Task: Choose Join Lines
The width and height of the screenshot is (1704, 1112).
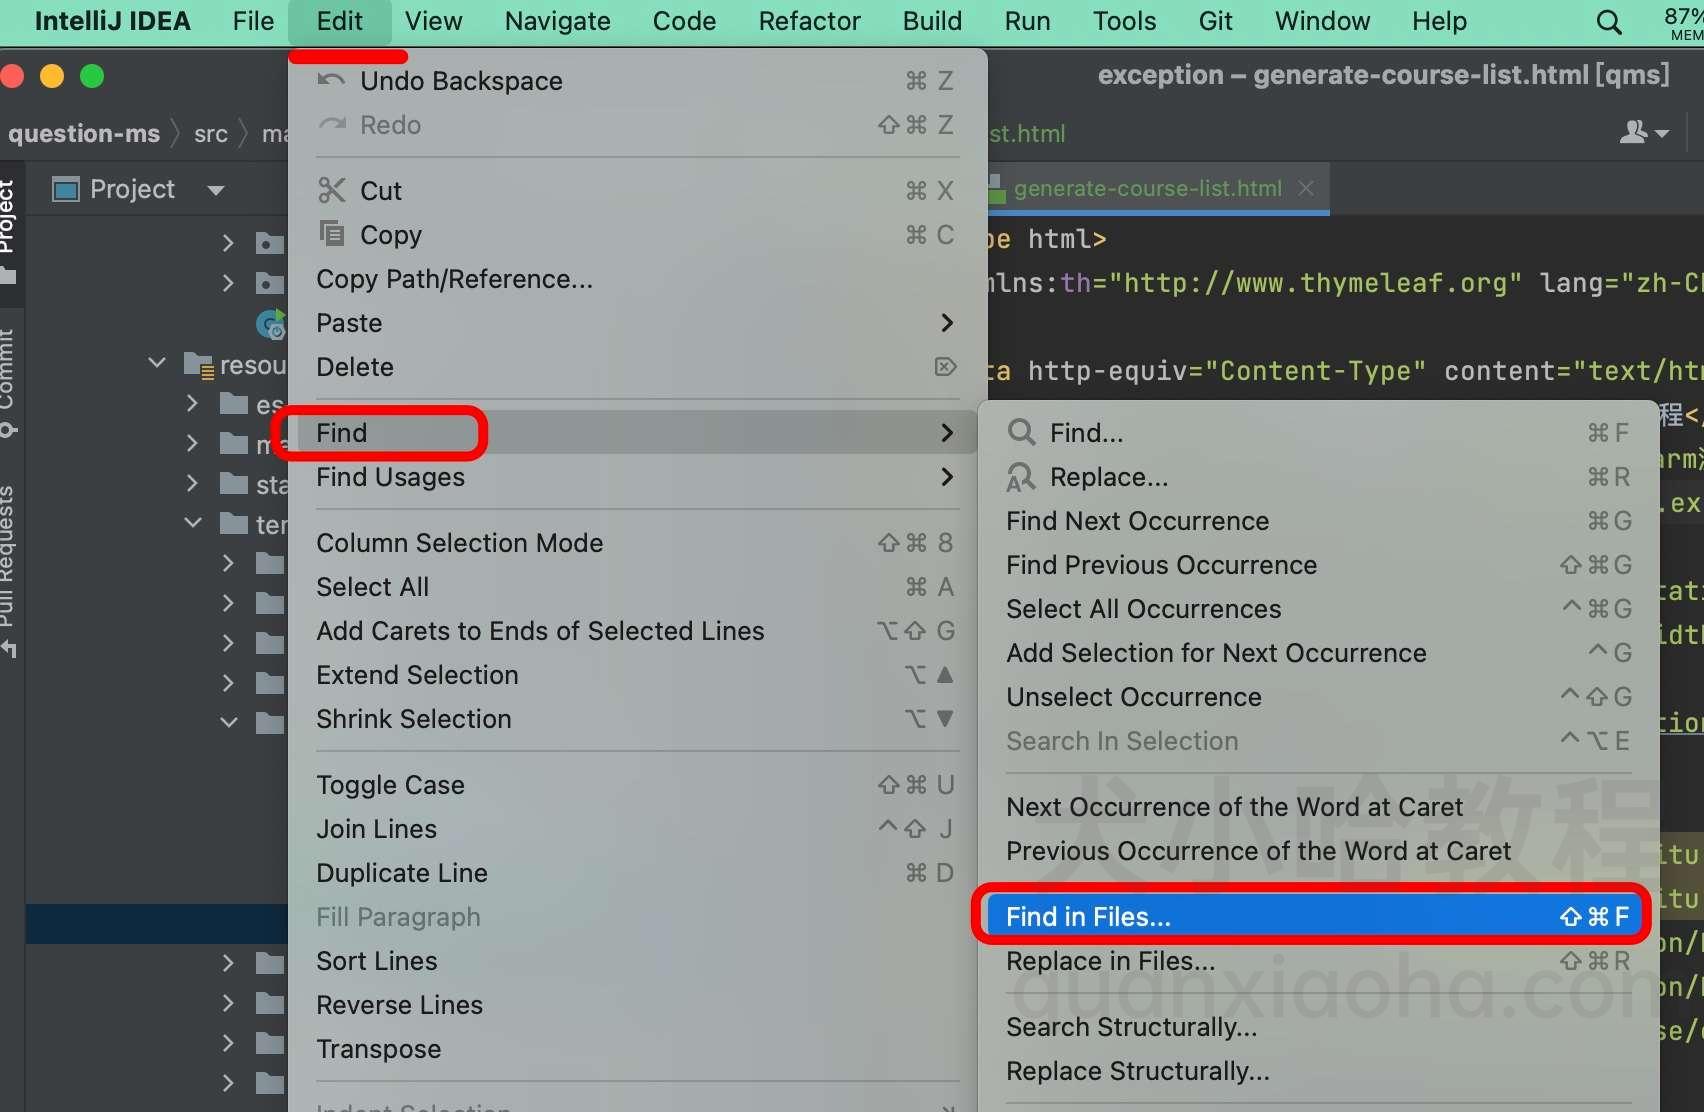Action: pos(635,829)
